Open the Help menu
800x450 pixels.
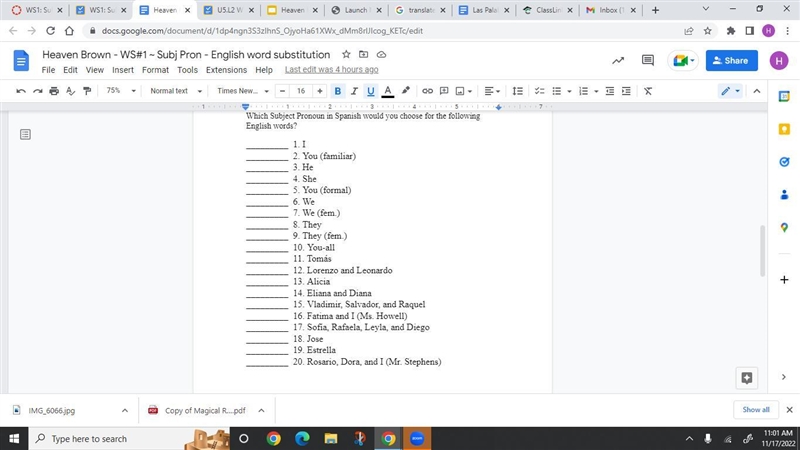click(264, 70)
